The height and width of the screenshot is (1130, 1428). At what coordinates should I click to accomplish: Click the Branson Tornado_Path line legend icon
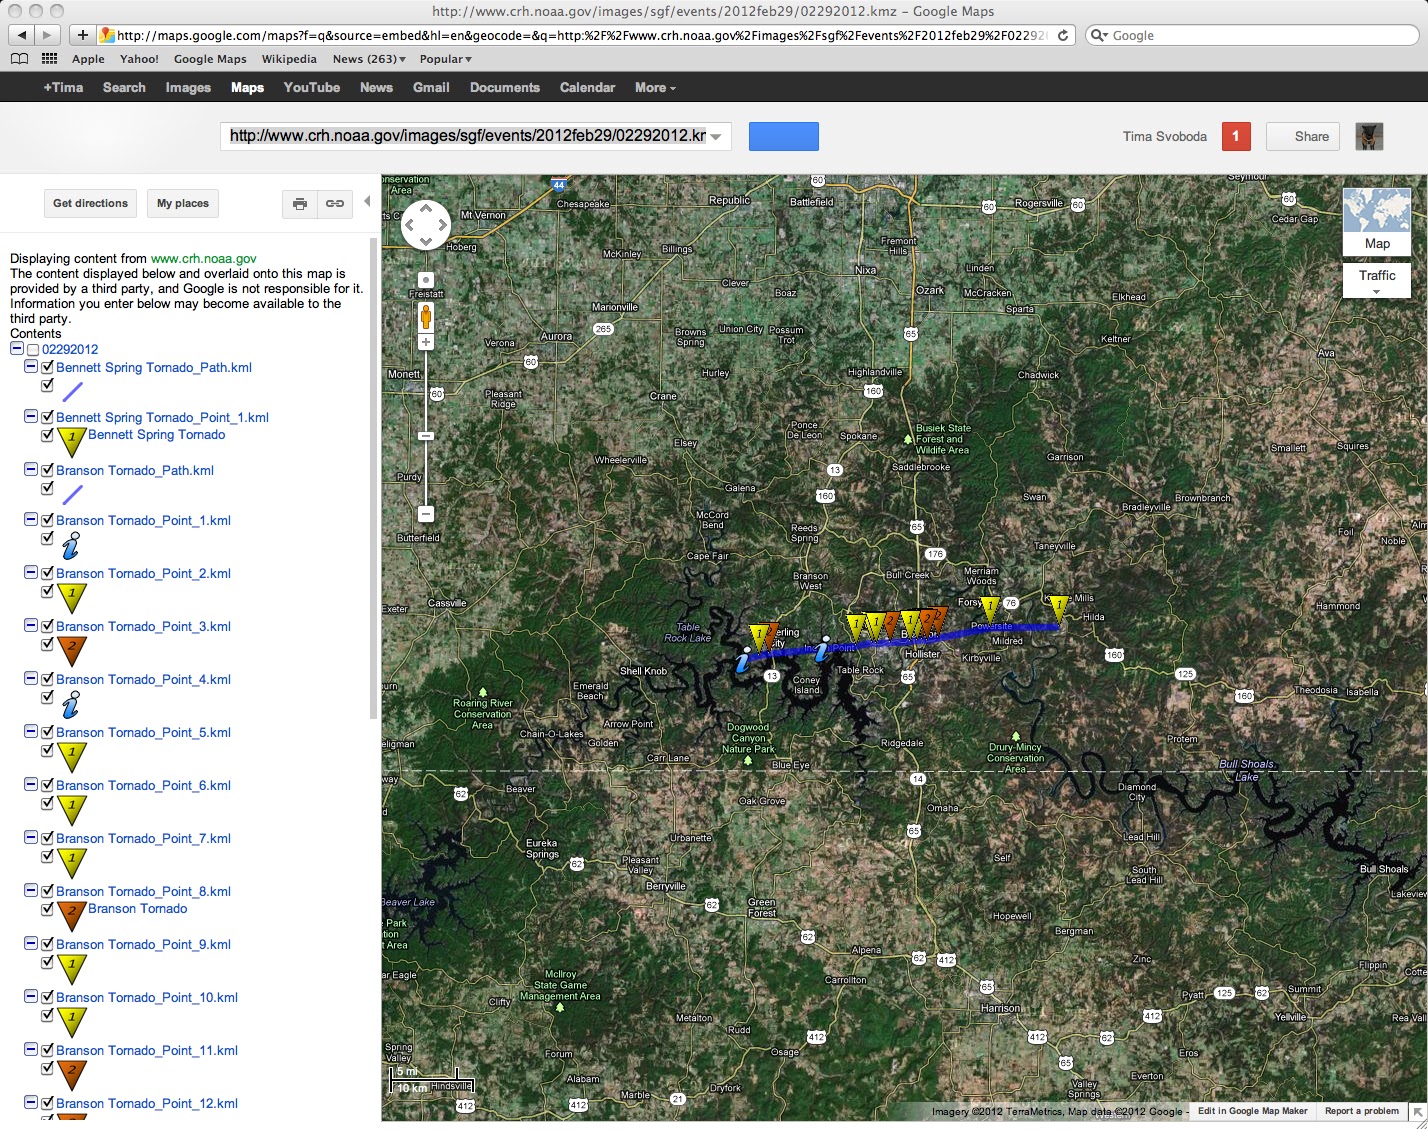(72, 494)
